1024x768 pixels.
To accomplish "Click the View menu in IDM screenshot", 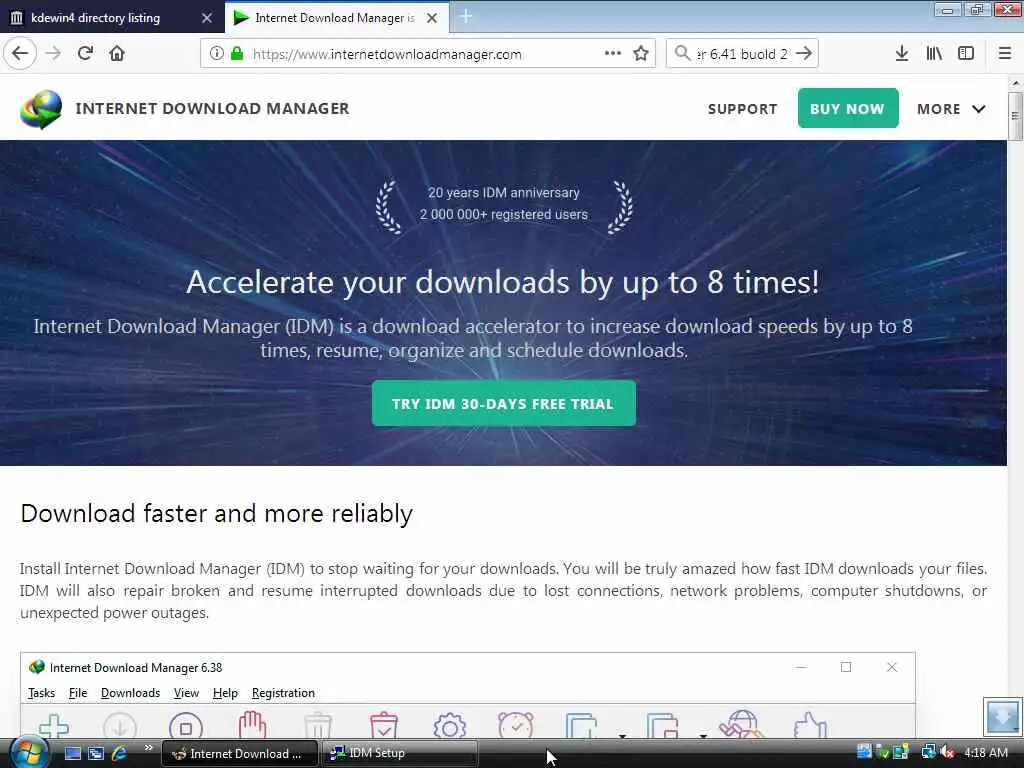I will (186, 693).
